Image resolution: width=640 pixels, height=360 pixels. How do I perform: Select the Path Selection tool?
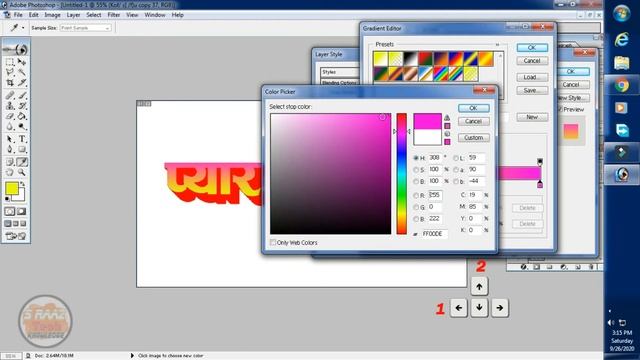click(x=10, y=140)
